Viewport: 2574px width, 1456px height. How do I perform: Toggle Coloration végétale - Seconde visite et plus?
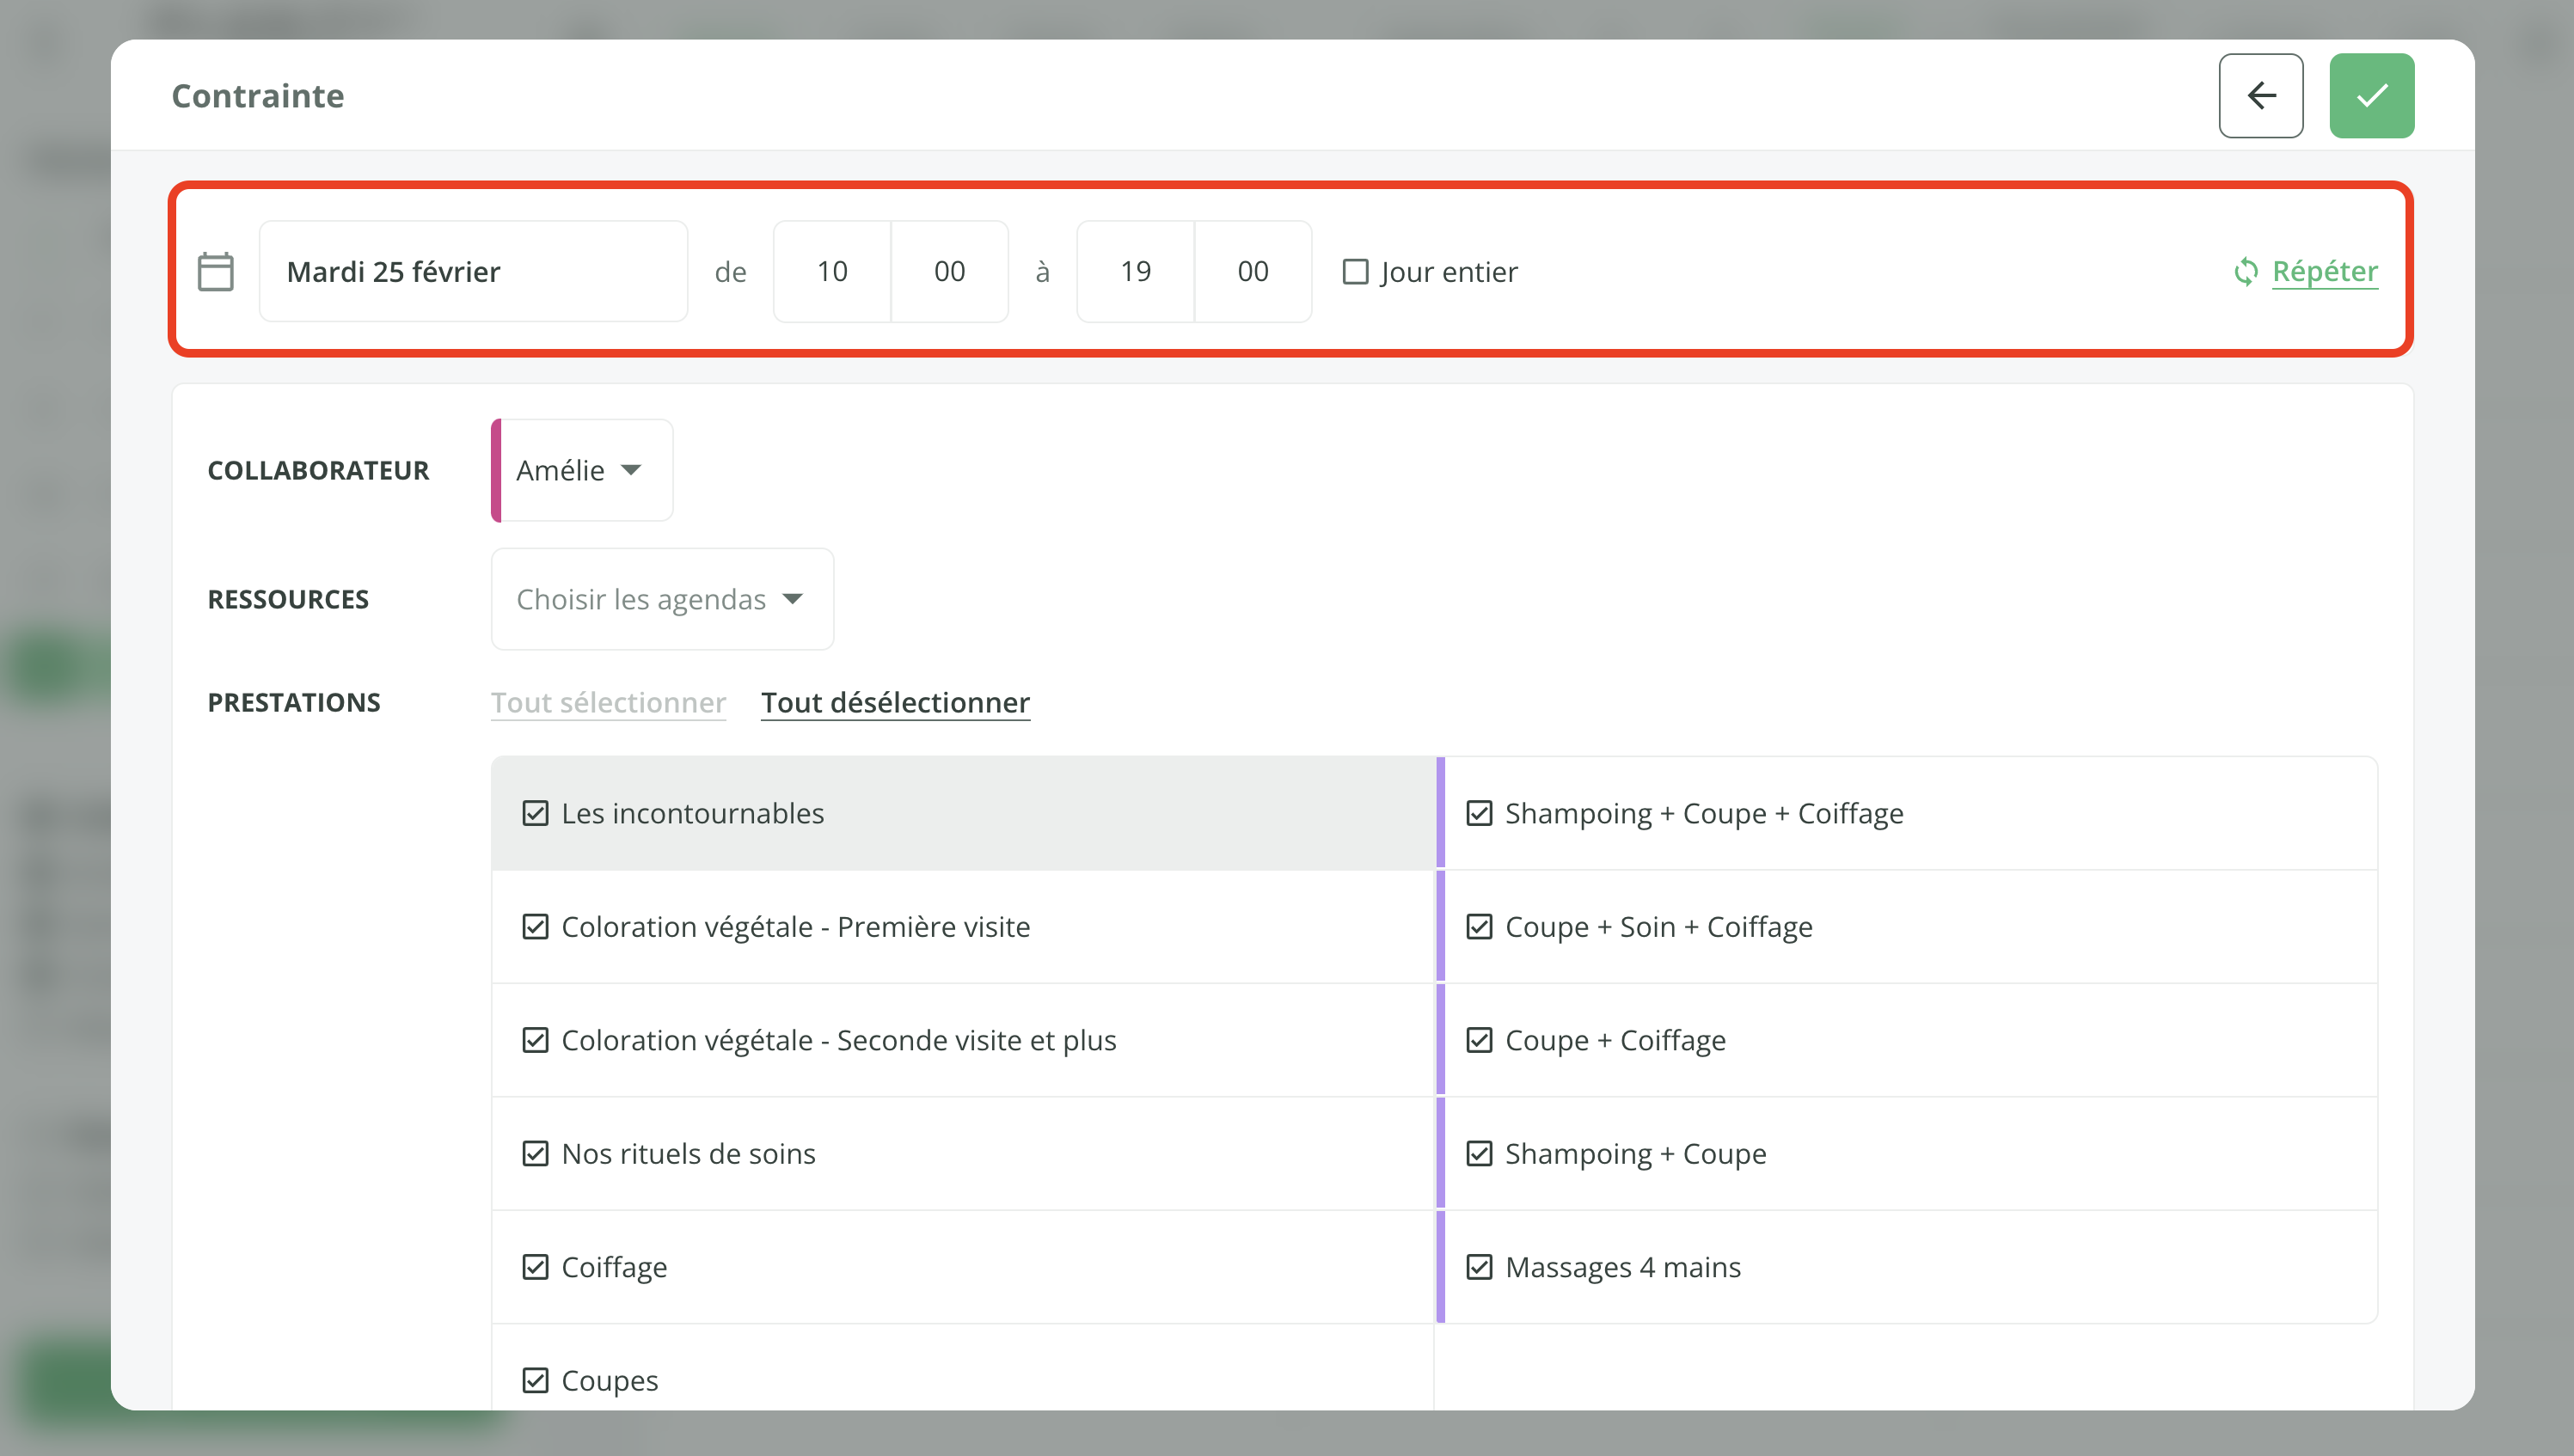click(536, 1039)
